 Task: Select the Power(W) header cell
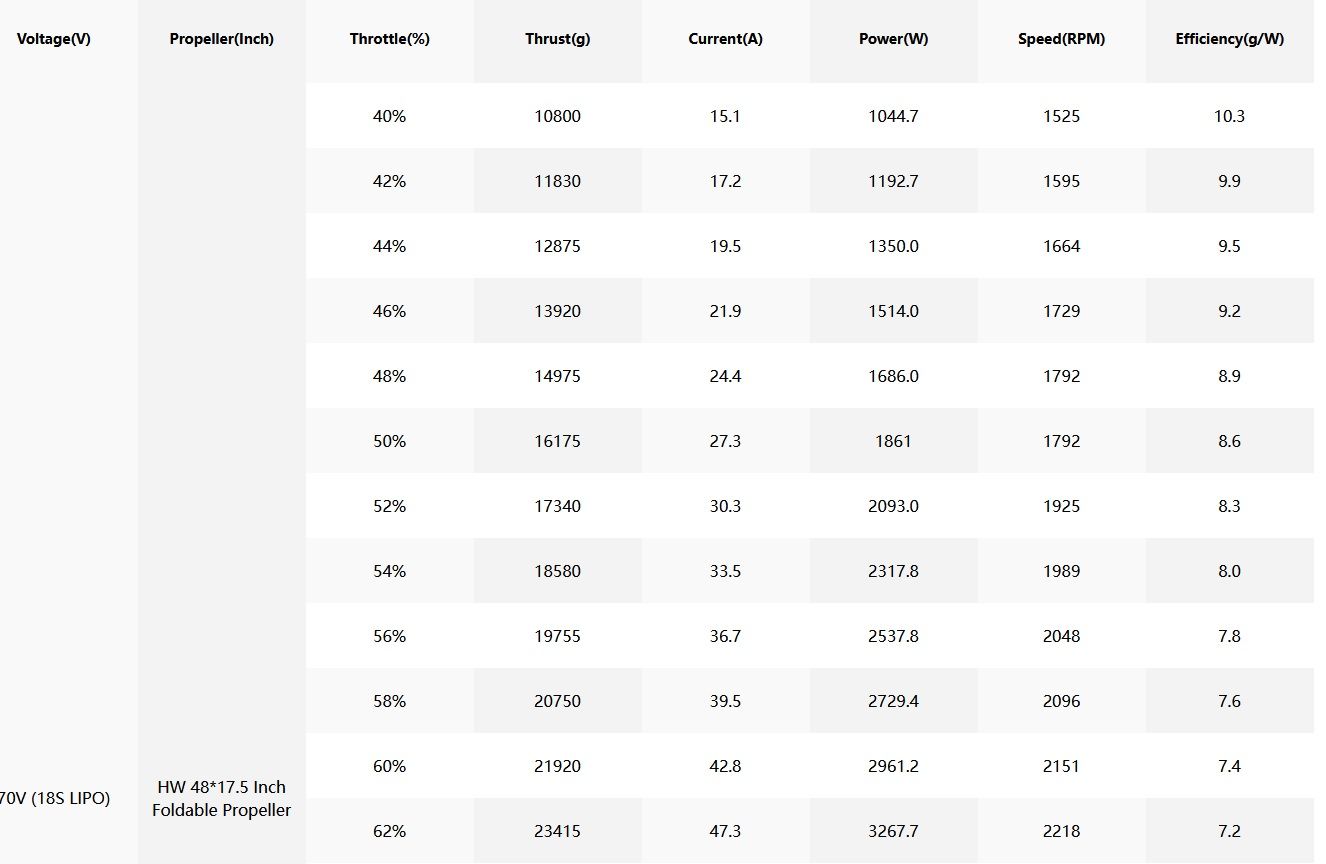(894, 40)
